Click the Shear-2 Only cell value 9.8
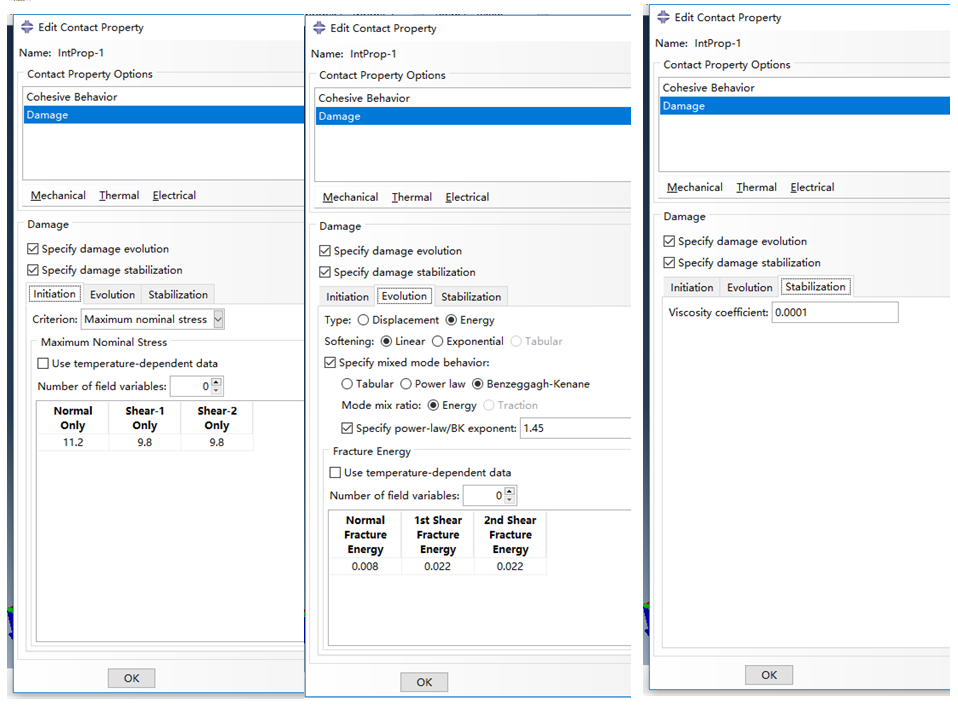The height and width of the screenshot is (710, 958). pos(217,442)
